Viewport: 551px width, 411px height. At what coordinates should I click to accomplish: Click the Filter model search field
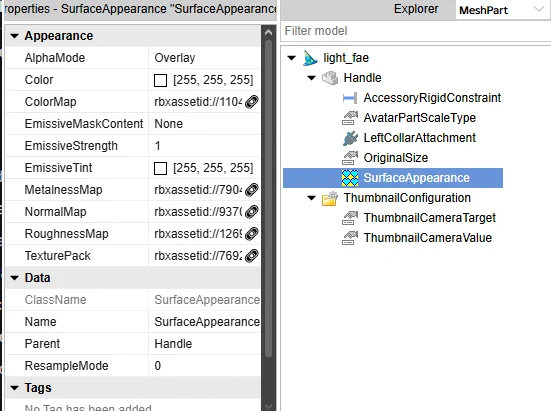tap(416, 31)
